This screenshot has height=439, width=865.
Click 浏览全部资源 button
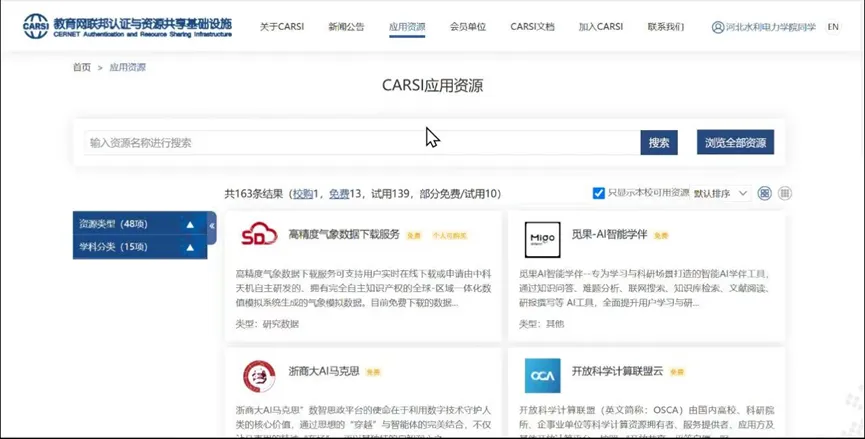click(x=735, y=142)
